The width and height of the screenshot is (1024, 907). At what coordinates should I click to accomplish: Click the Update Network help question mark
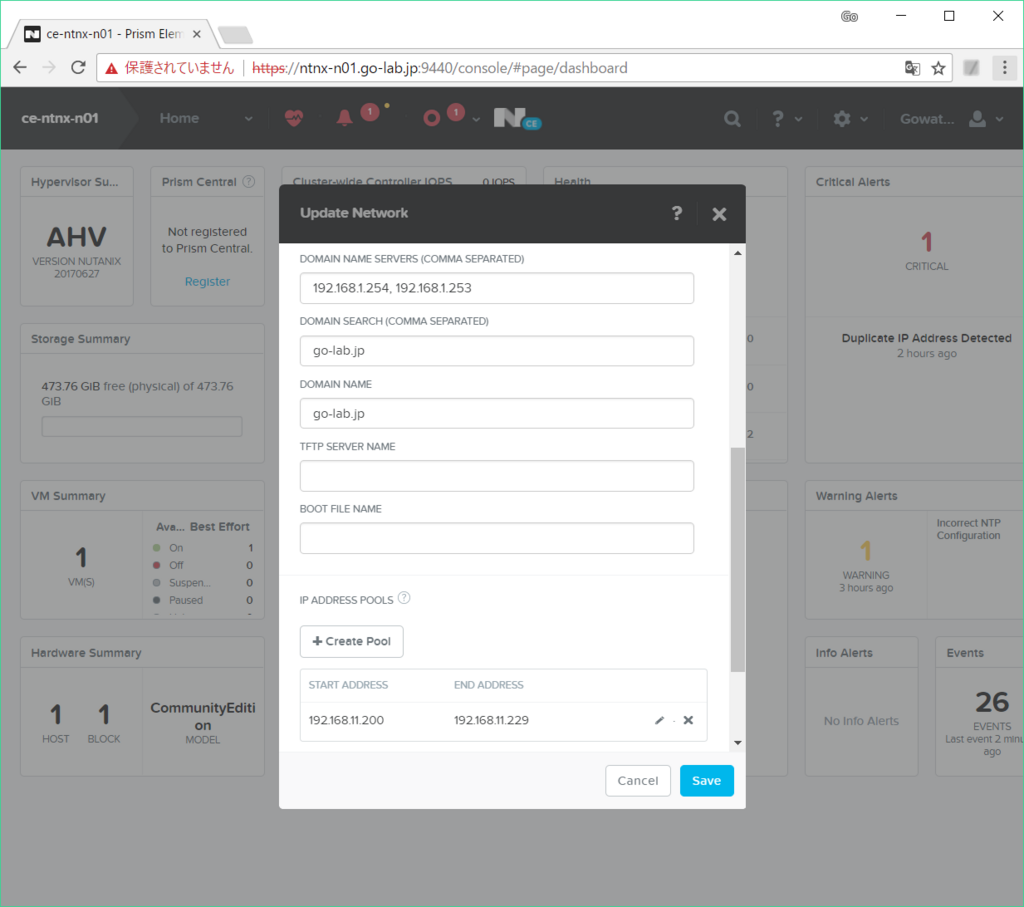point(677,213)
